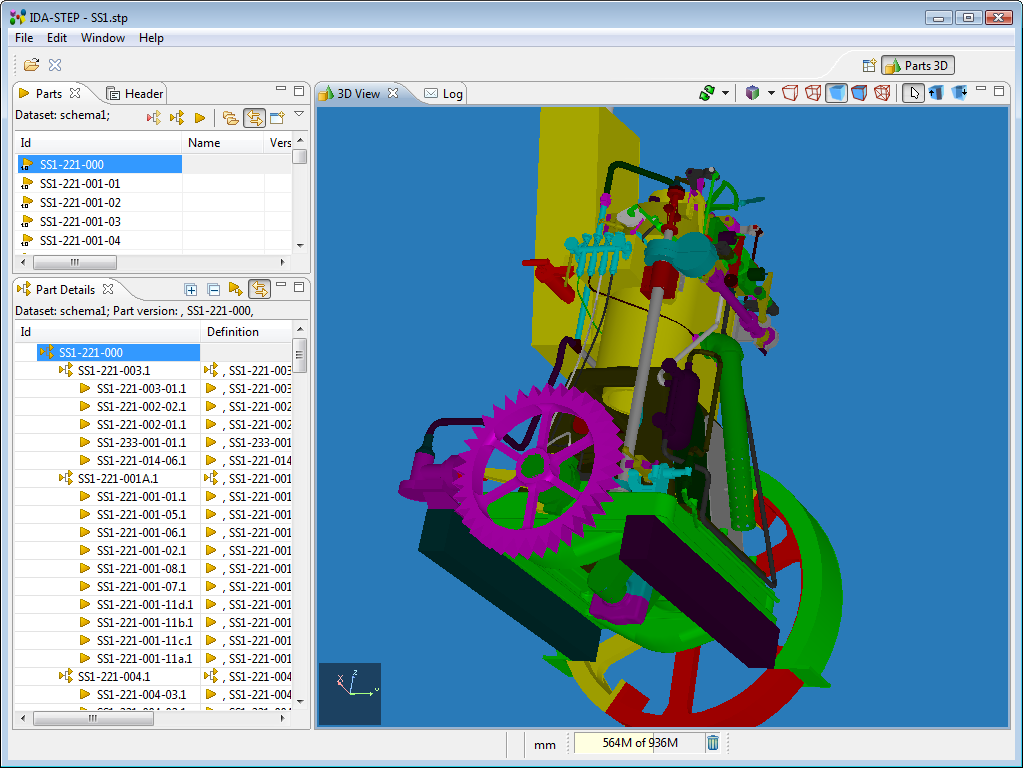
Task: Click the open file folder icon
Action: [x=31, y=65]
